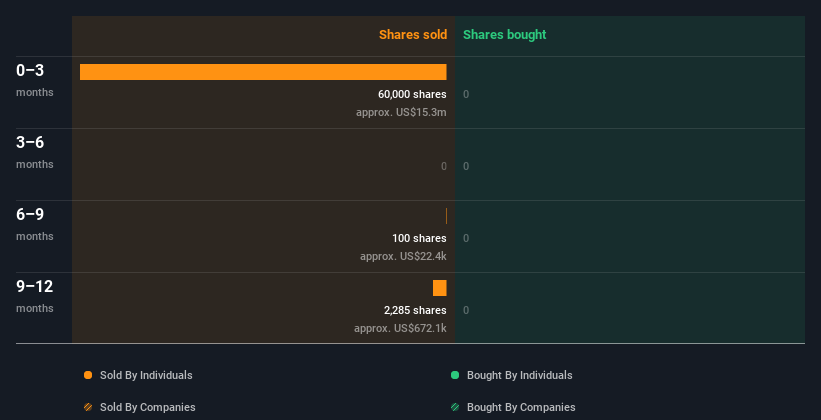
Task: Click the thin 6–9 months sold bar
Action: coord(446,216)
